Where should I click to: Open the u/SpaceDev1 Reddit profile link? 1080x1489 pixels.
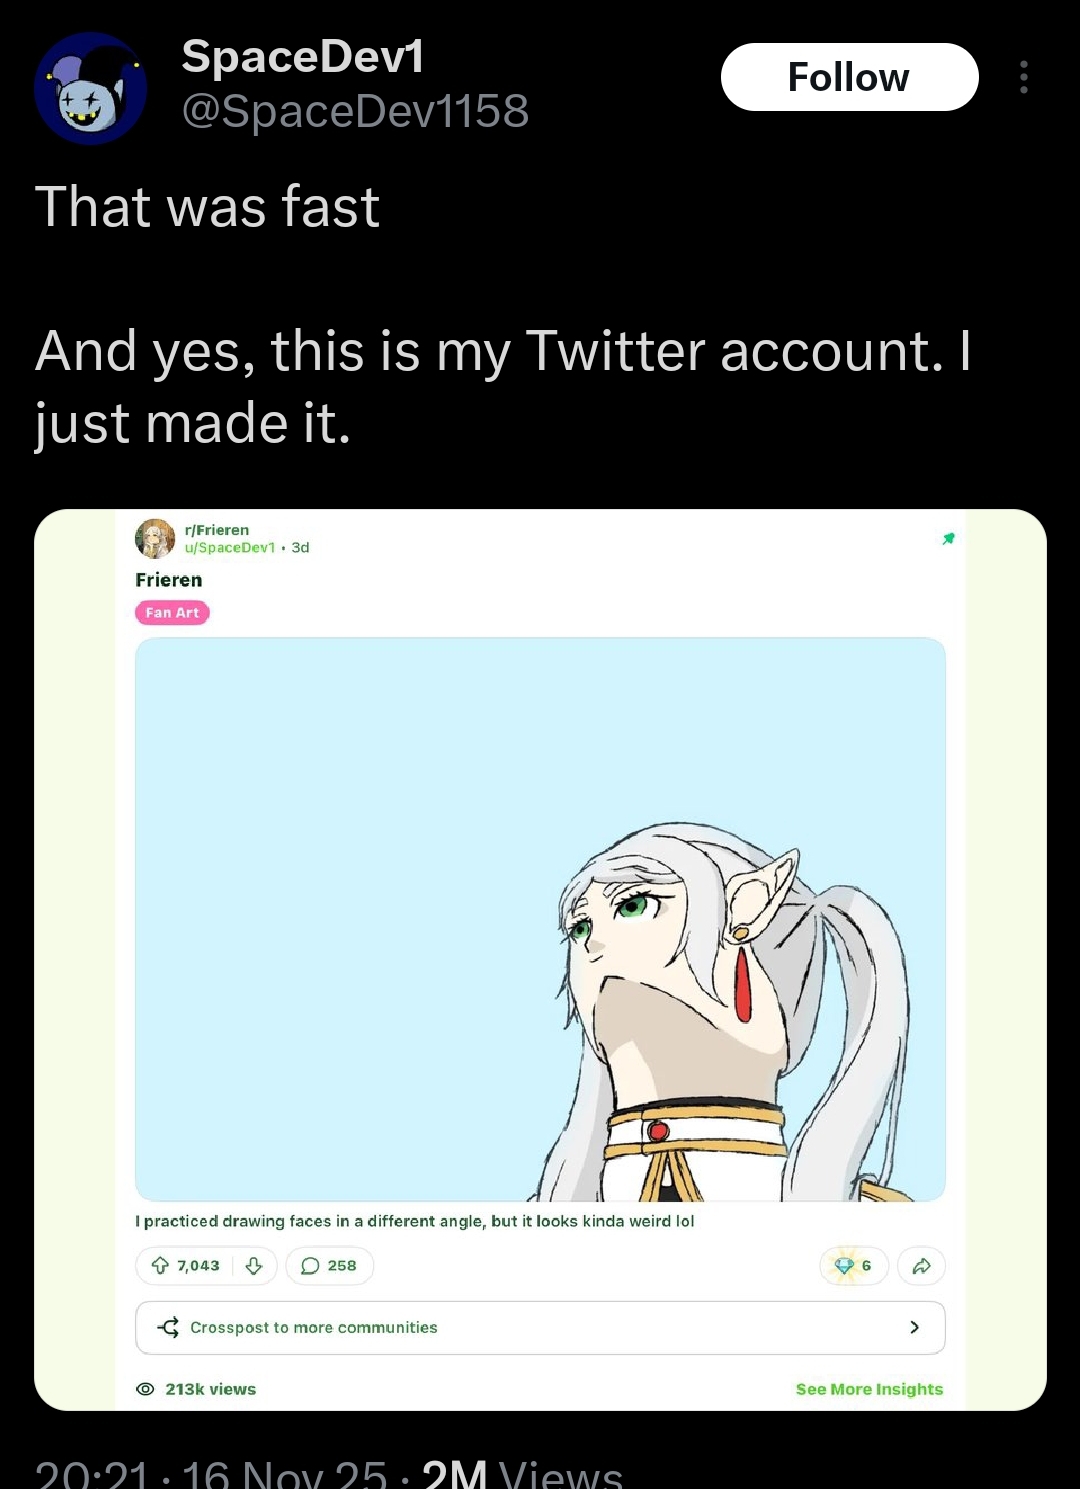230,548
